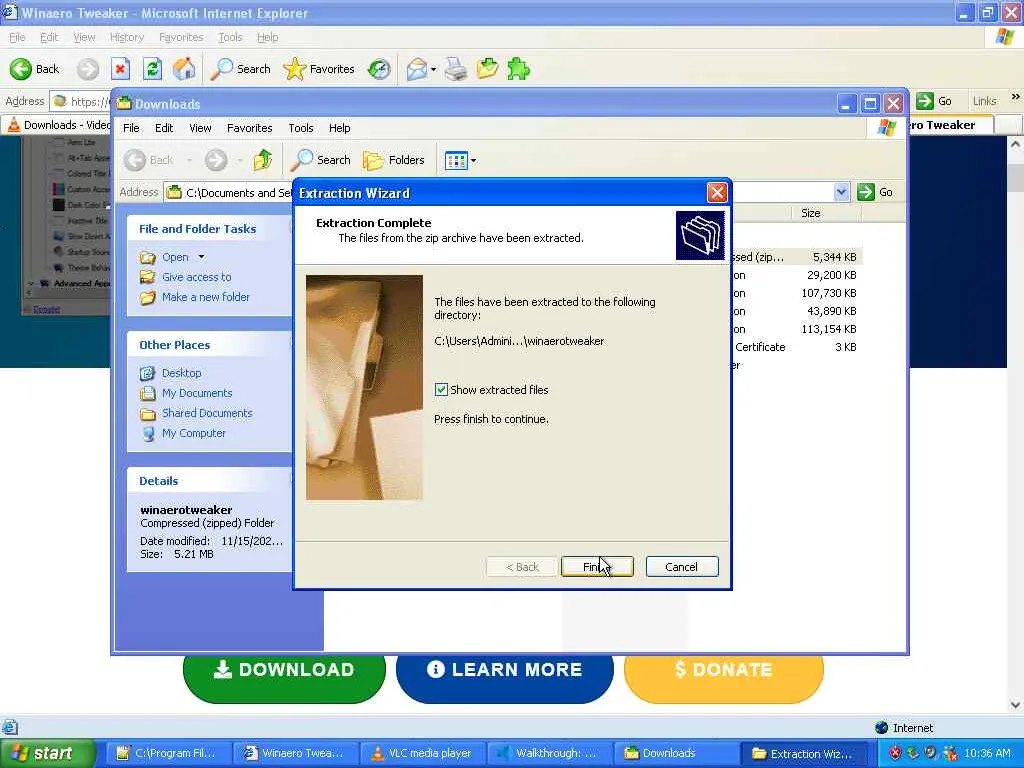Click Go button in IE address bar

pos(935,101)
